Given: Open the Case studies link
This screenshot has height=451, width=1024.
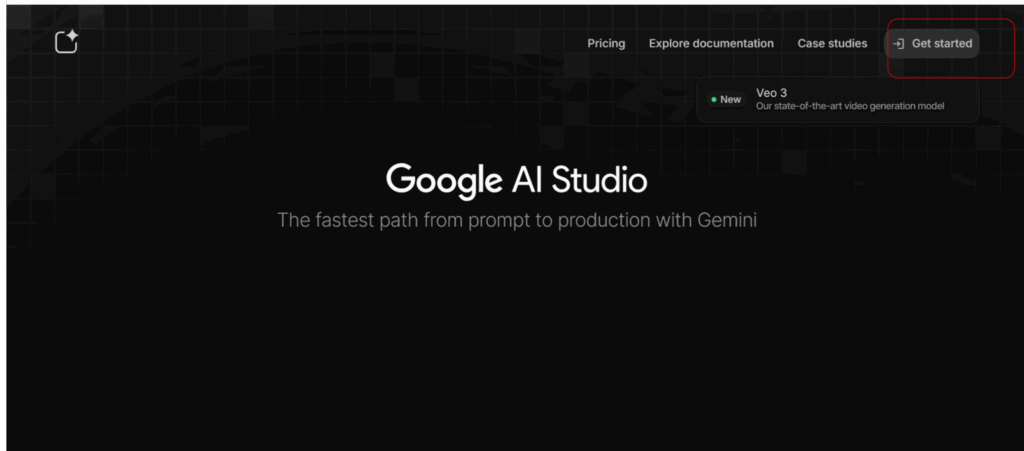Looking at the screenshot, I should [832, 44].
